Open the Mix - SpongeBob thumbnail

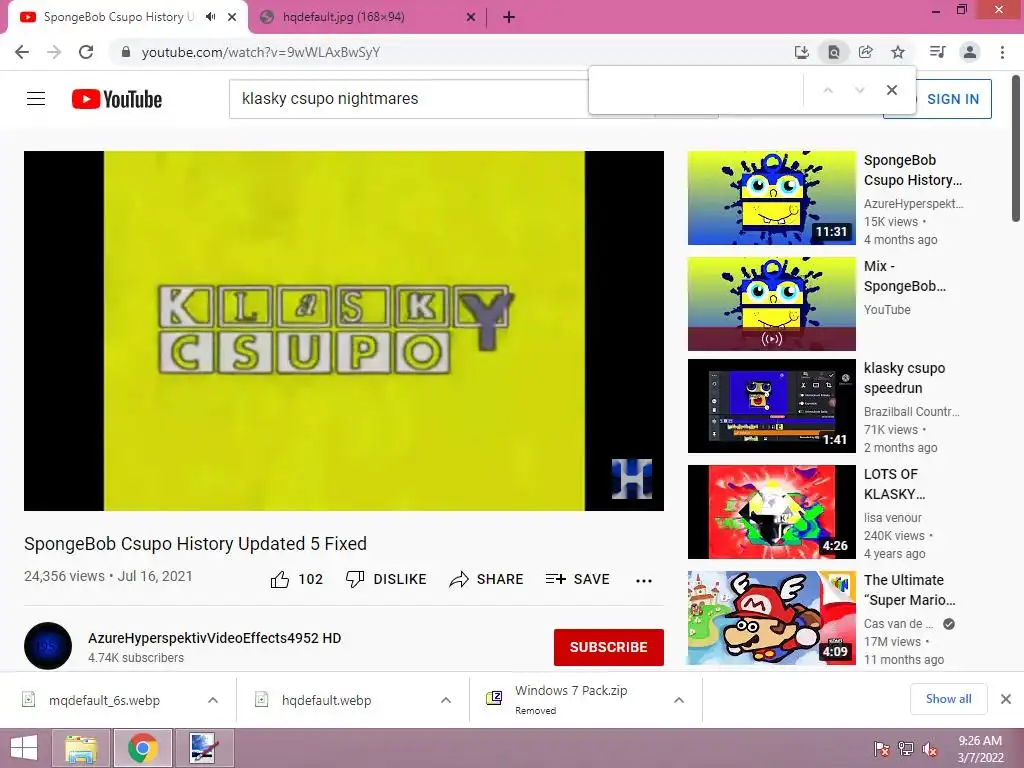771,304
